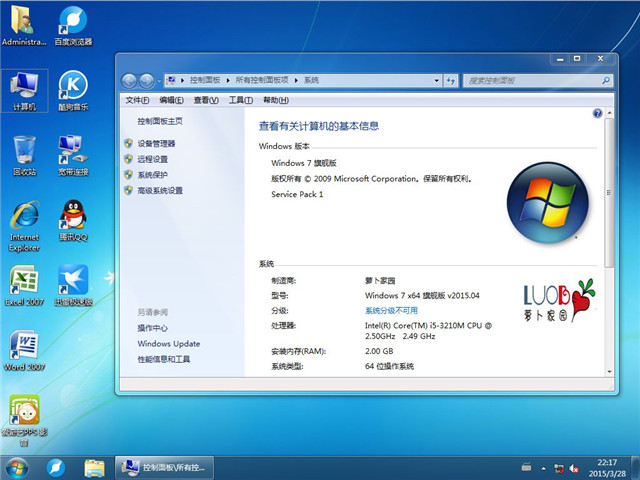The height and width of the screenshot is (480, 640).
Task: Open the Windows Start menu orb
Action: tap(17, 468)
